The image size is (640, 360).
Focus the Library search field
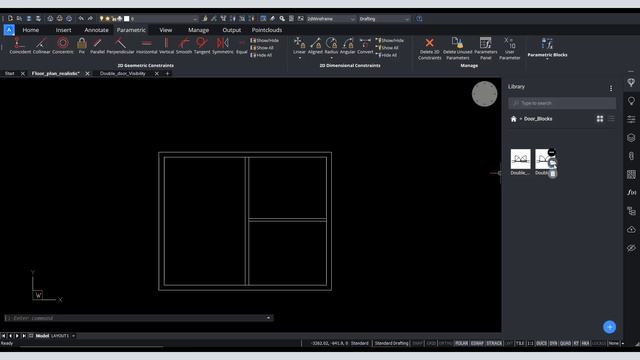562,103
